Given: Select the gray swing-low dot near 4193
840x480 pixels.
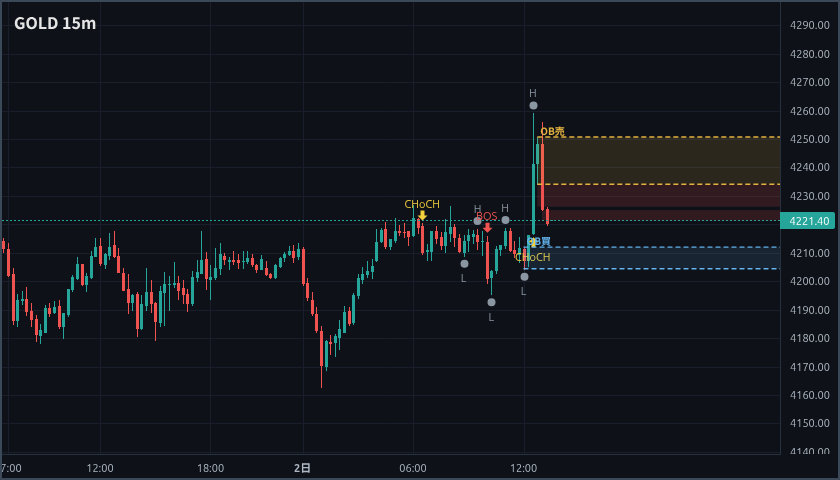Looking at the screenshot, I should (491, 302).
